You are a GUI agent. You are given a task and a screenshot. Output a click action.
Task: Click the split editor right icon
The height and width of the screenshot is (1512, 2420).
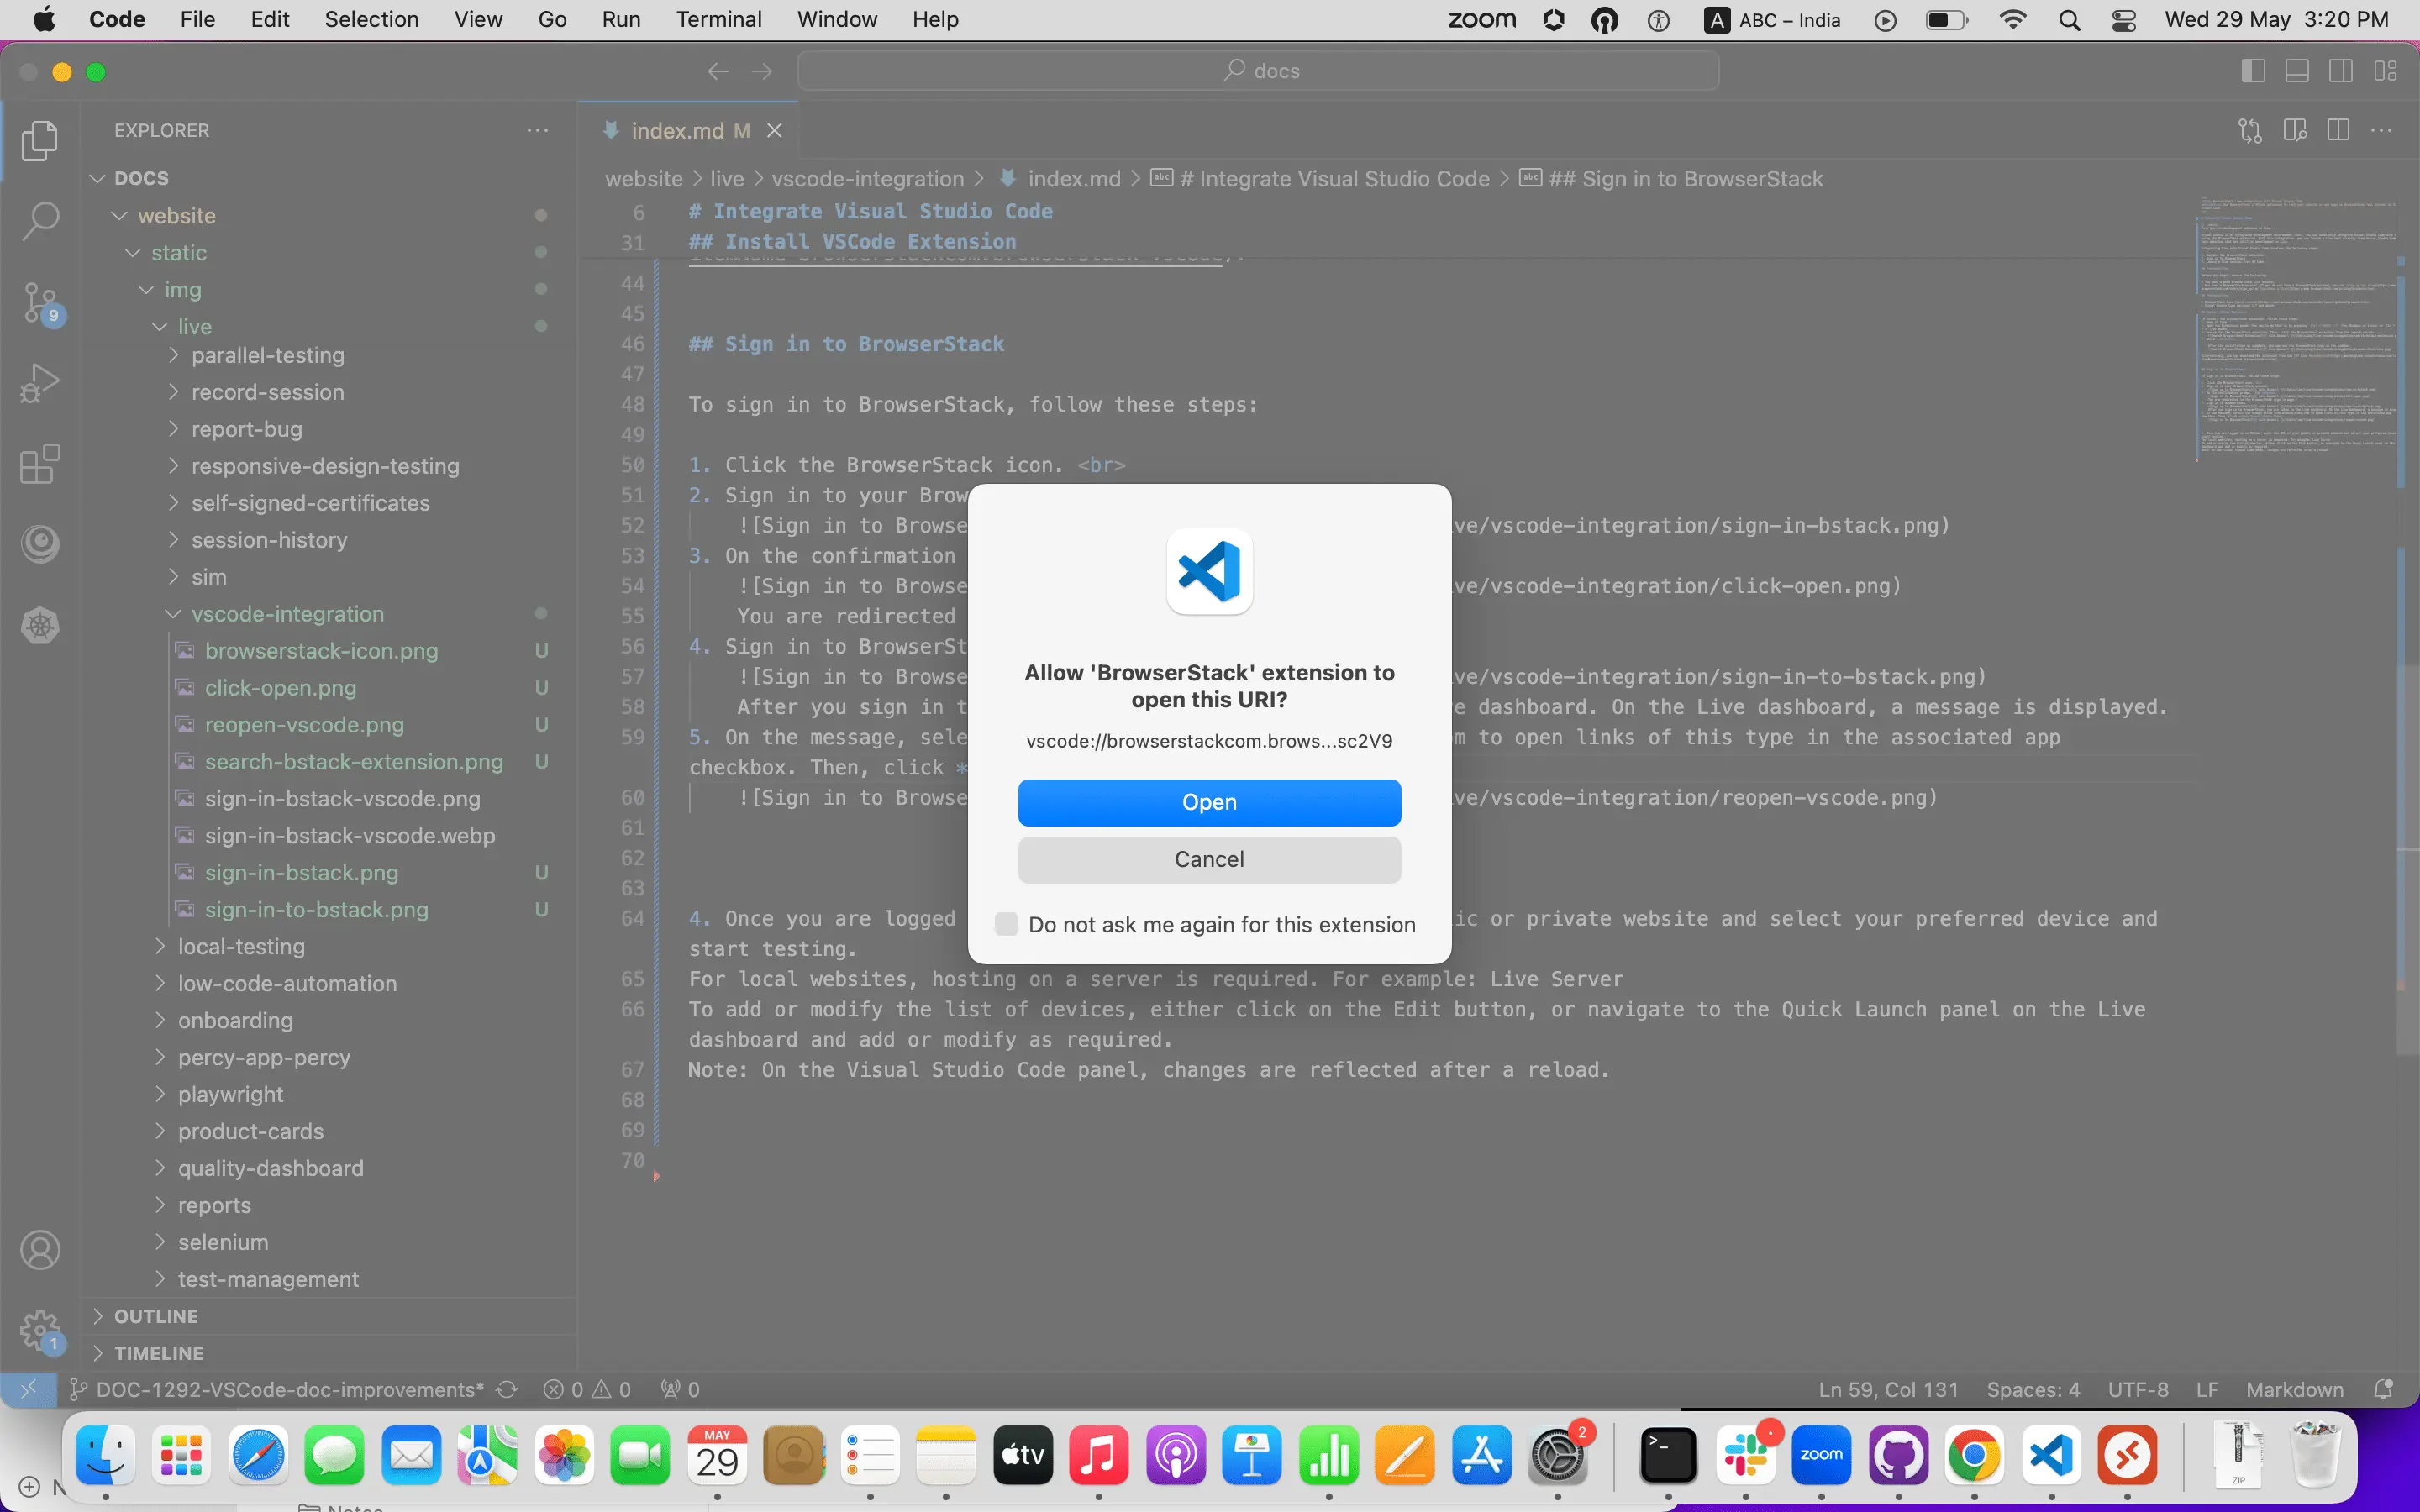pyautogui.click(x=2338, y=130)
